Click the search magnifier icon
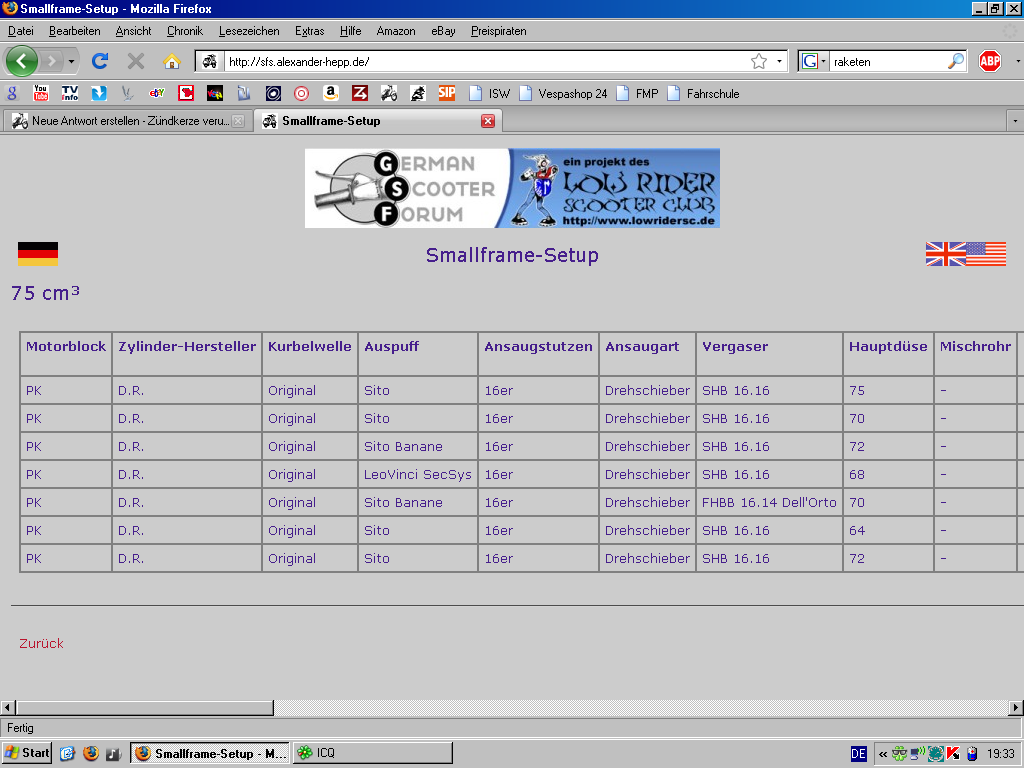The height and width of the screenshot is (768, 1024). 956,61
